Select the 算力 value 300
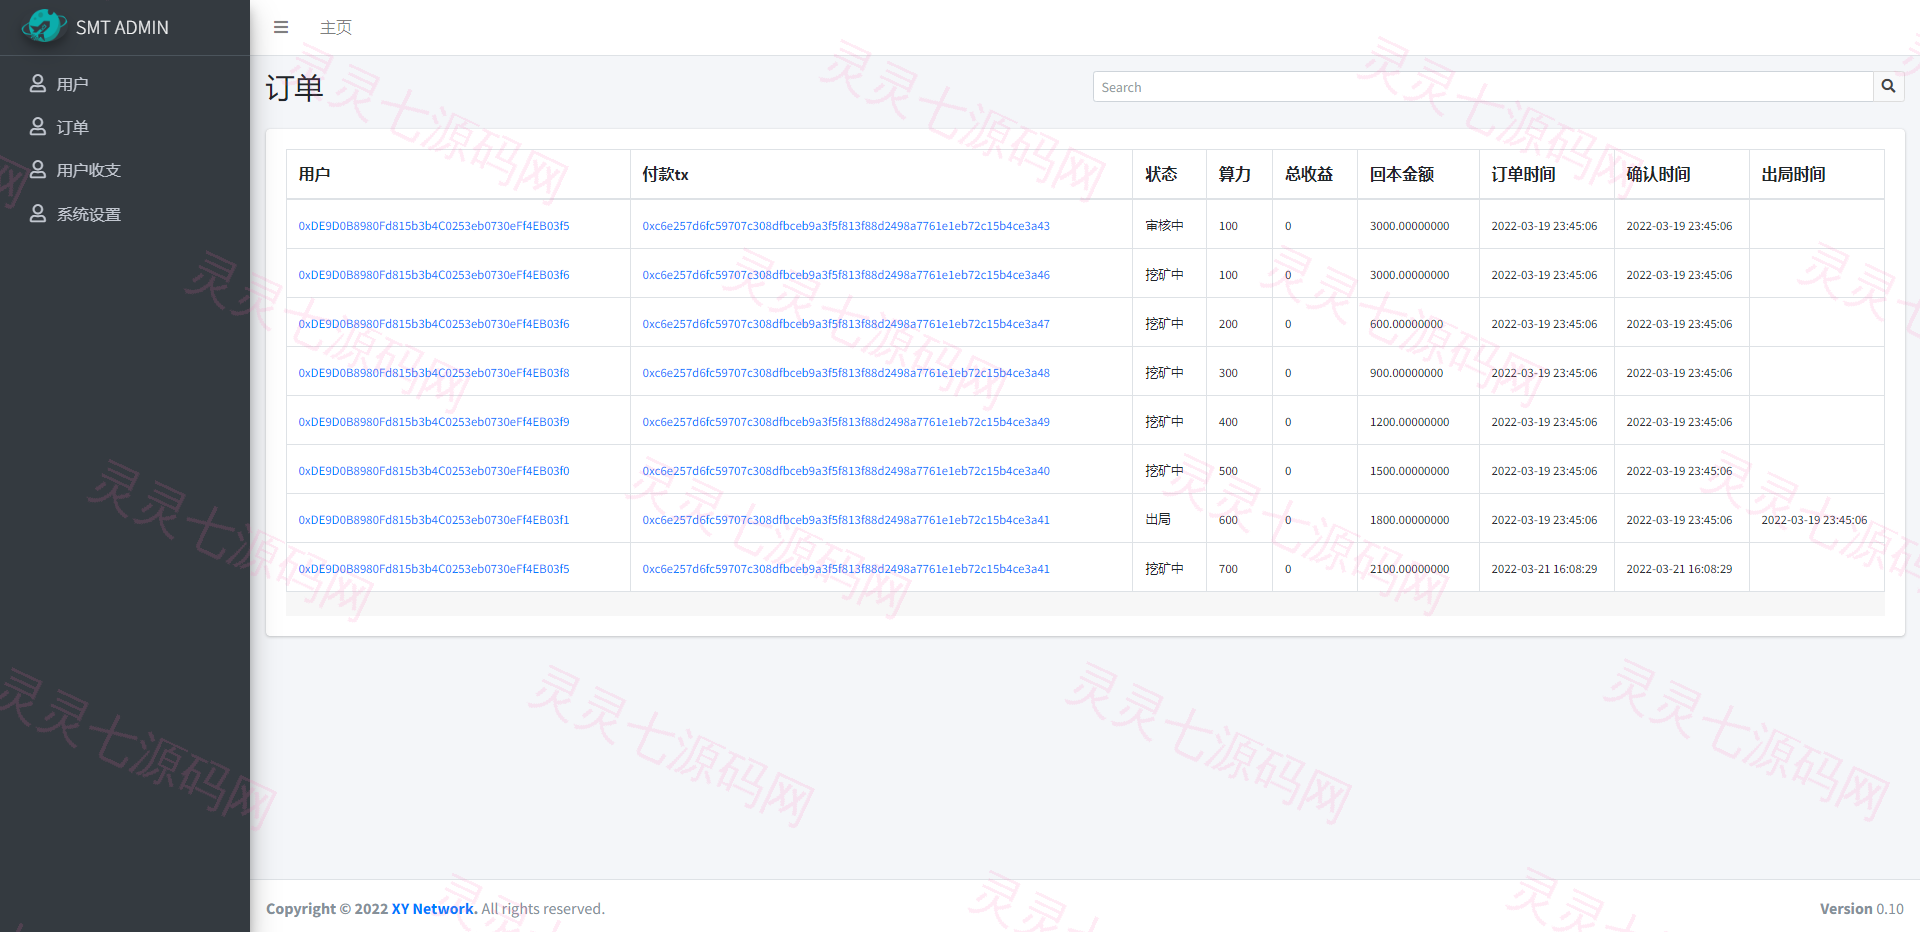 click(x=1228, y=373)
